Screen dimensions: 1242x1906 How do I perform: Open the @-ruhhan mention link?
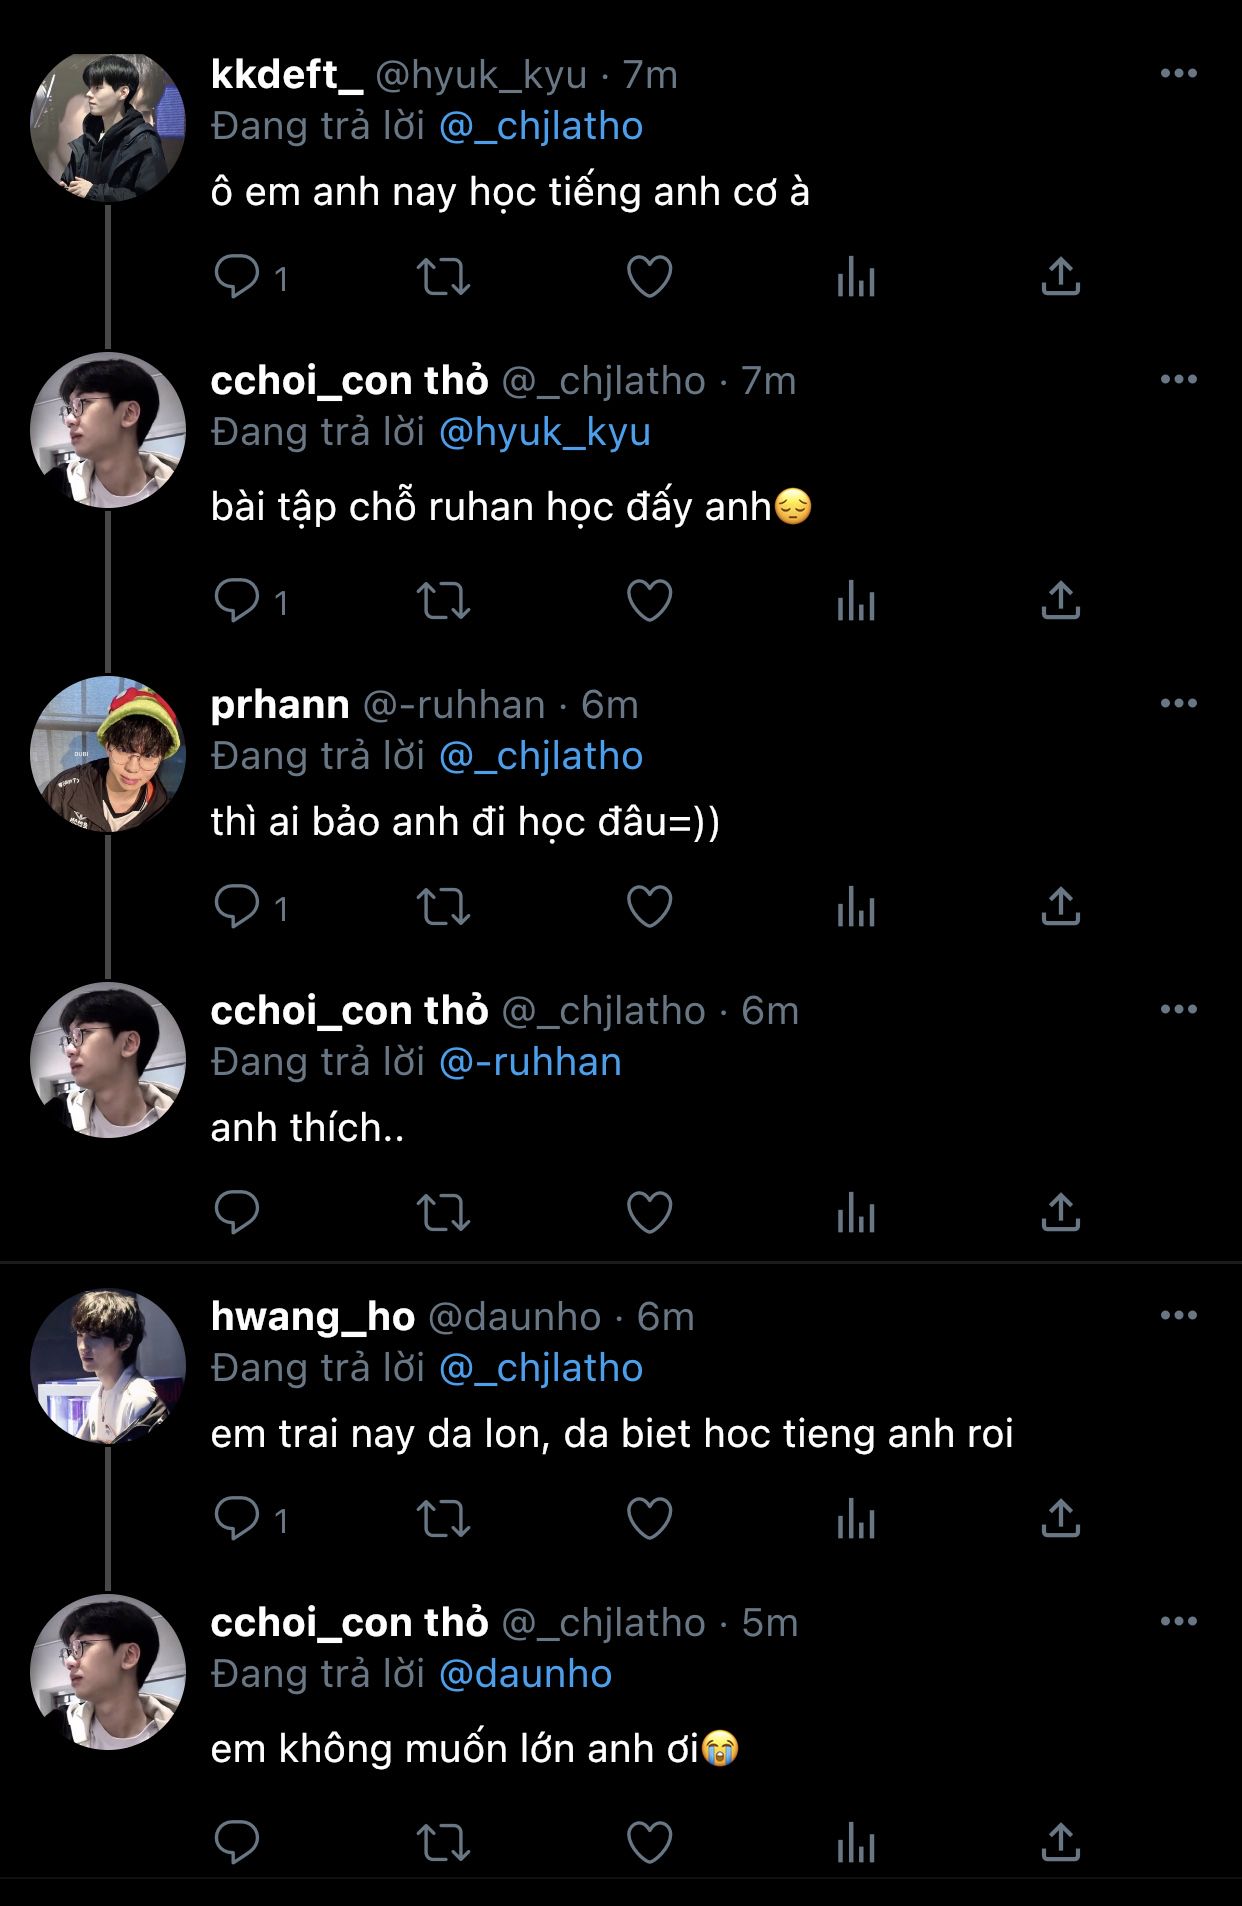point(531,1062)
